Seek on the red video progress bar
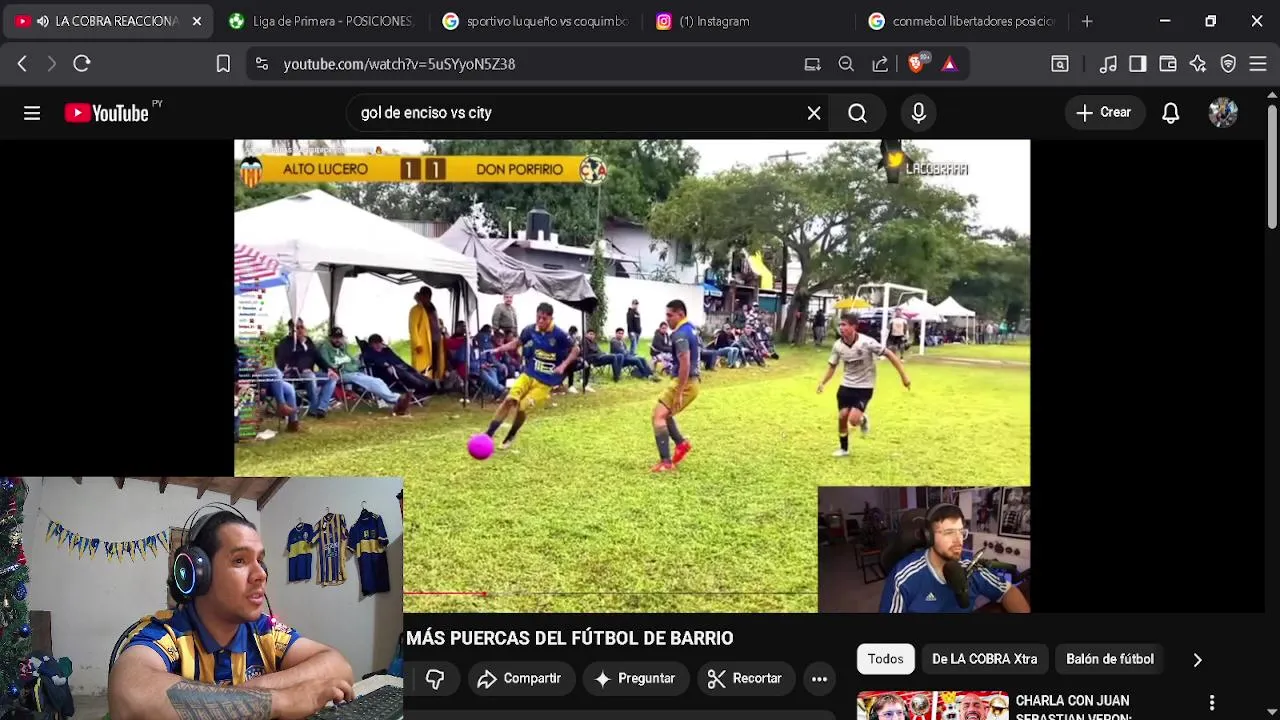 [x=445, y=593]
